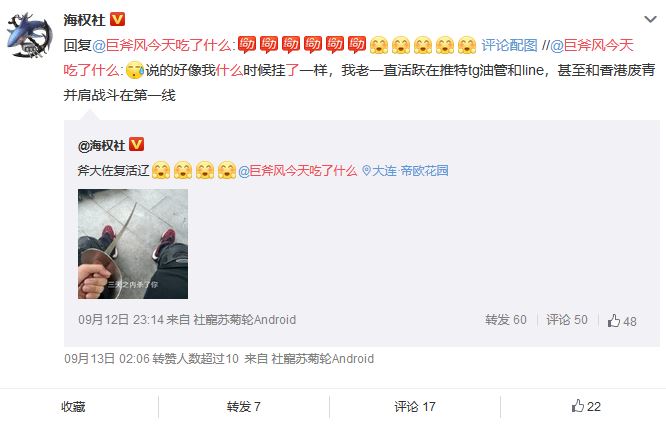Open quoted post timestamp 09月12日 23:14
Screen dimensions: 666x425
[x=121, y=320]
